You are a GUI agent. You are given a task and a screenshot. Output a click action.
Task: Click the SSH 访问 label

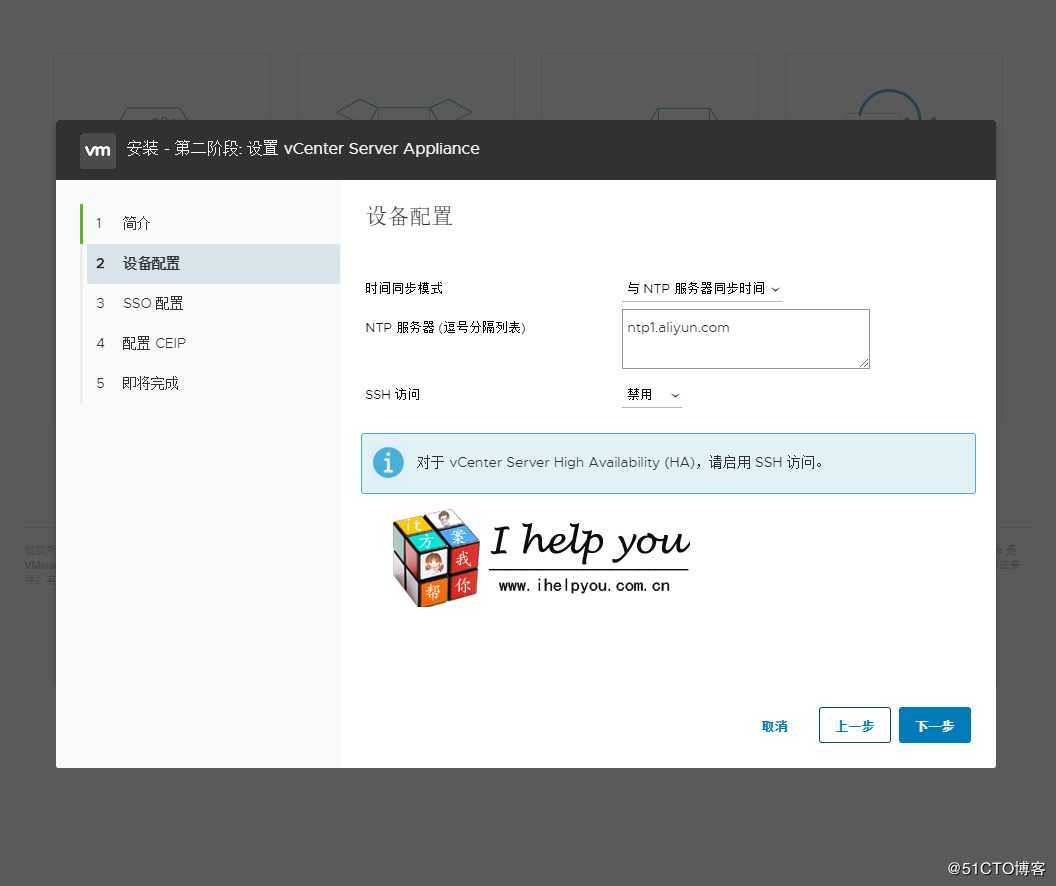click(x=393, y=395)
